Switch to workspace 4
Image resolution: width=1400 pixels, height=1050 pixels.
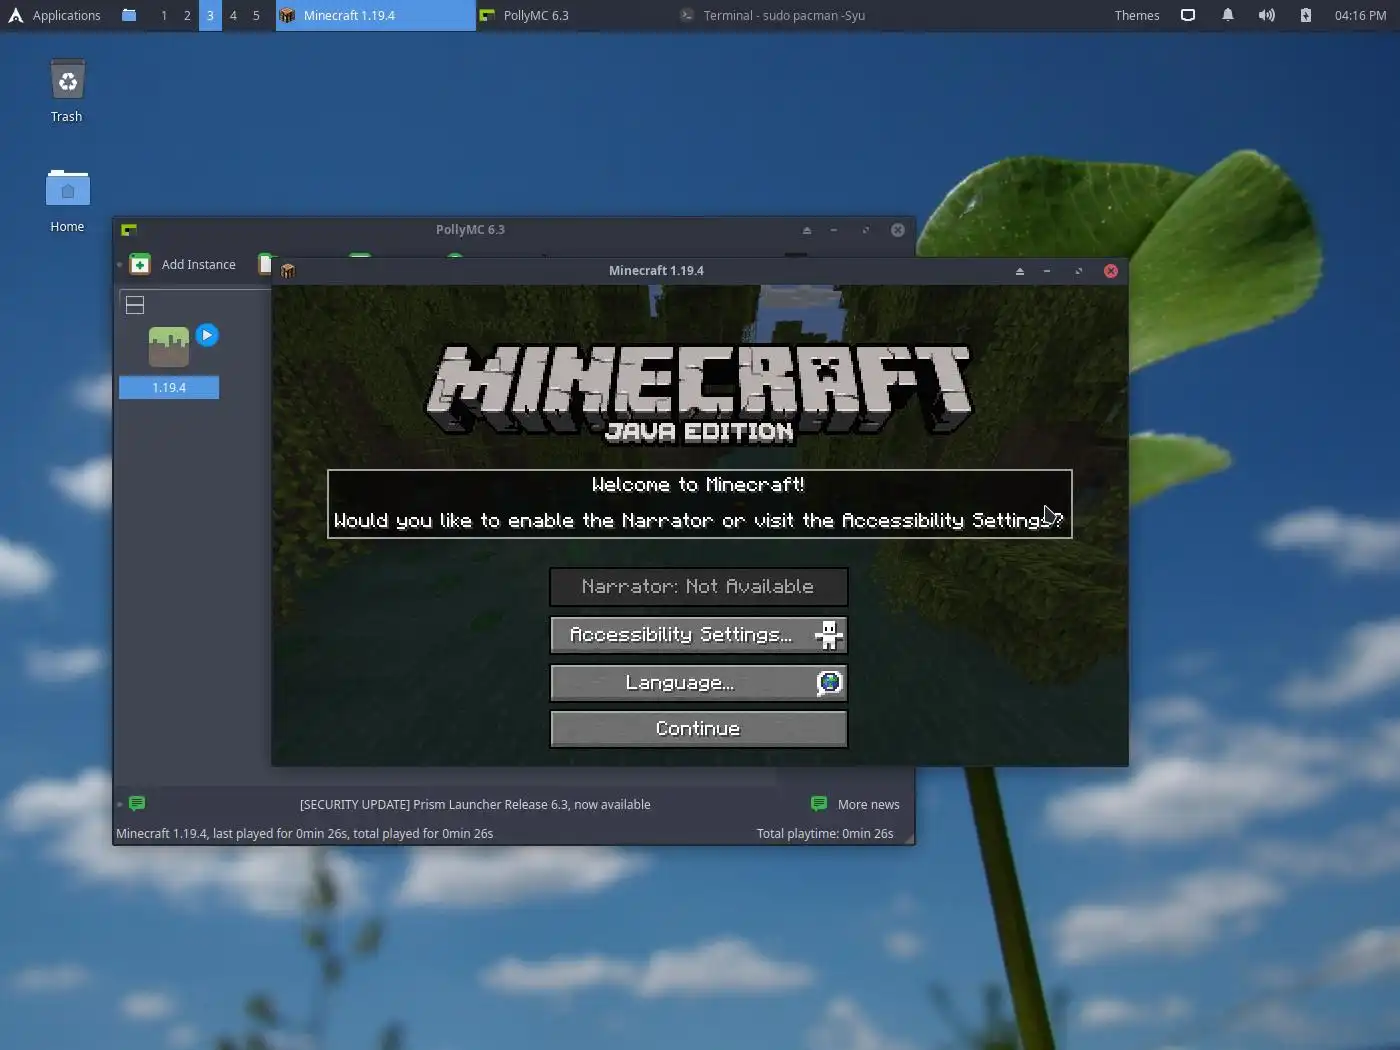click(233, 15)
